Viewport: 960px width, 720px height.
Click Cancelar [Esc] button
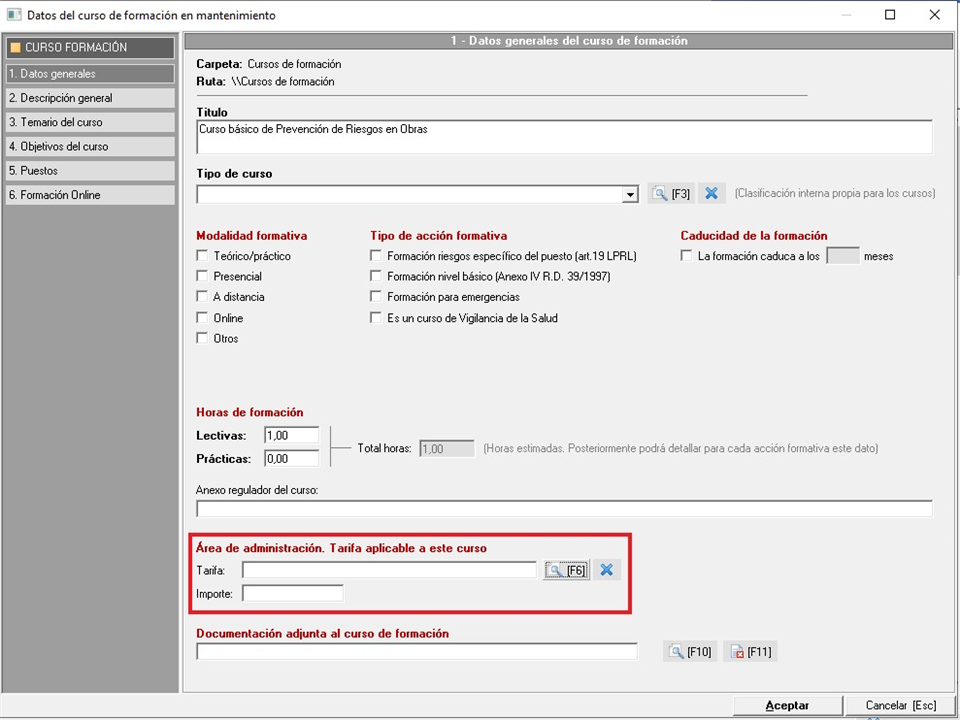900,705
